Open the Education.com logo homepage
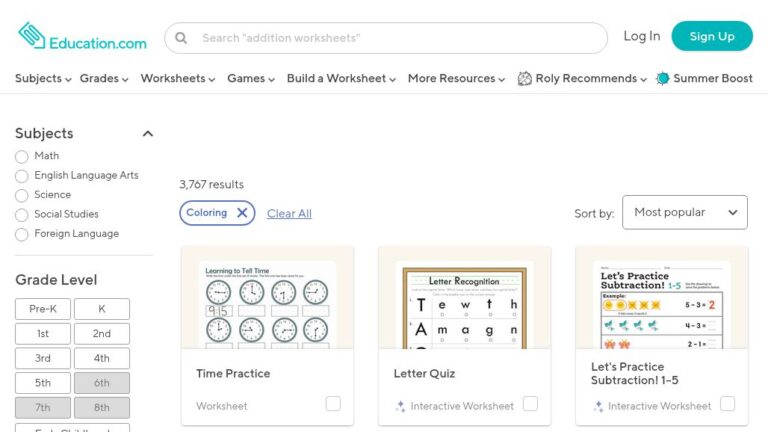 coord(82,36)
